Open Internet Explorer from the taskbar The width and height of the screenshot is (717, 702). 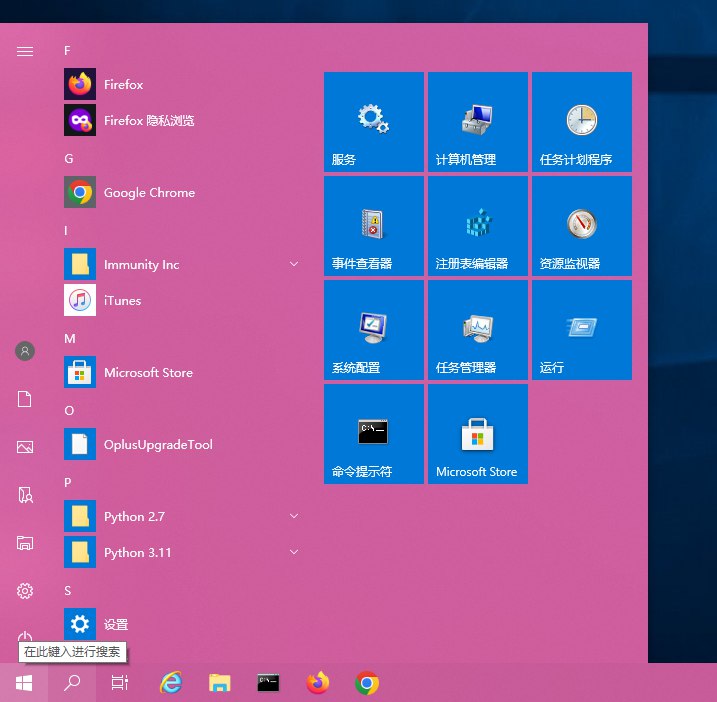[x=171, y=683]
